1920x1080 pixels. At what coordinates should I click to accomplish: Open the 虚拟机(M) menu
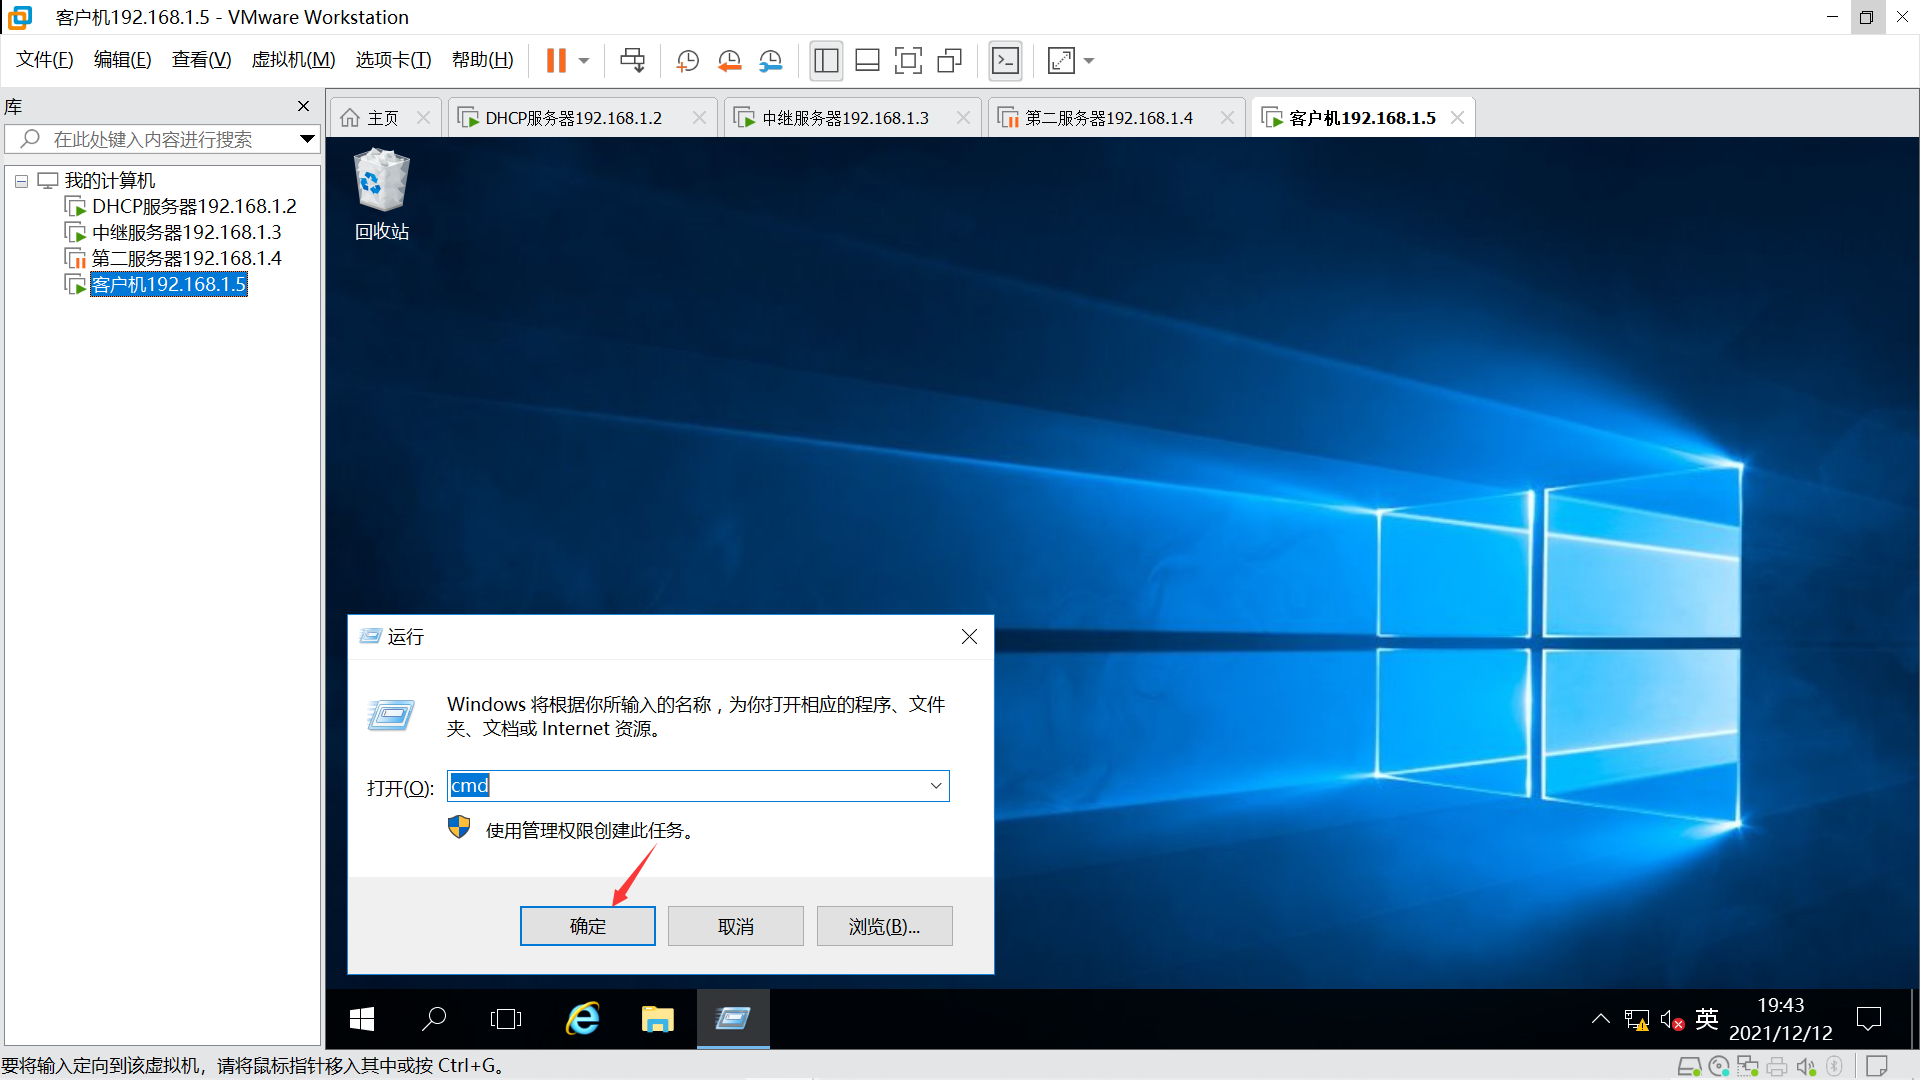pyautogui.click(x=293, y=60)
